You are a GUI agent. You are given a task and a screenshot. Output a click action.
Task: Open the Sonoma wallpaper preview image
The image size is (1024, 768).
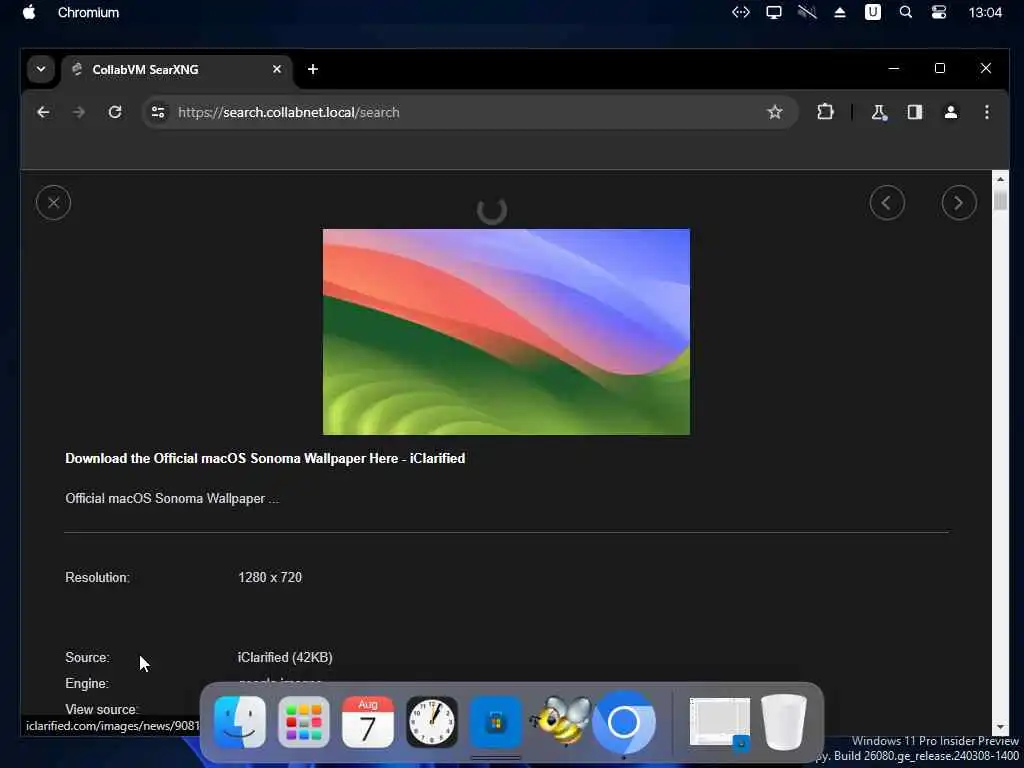[506, 332]
